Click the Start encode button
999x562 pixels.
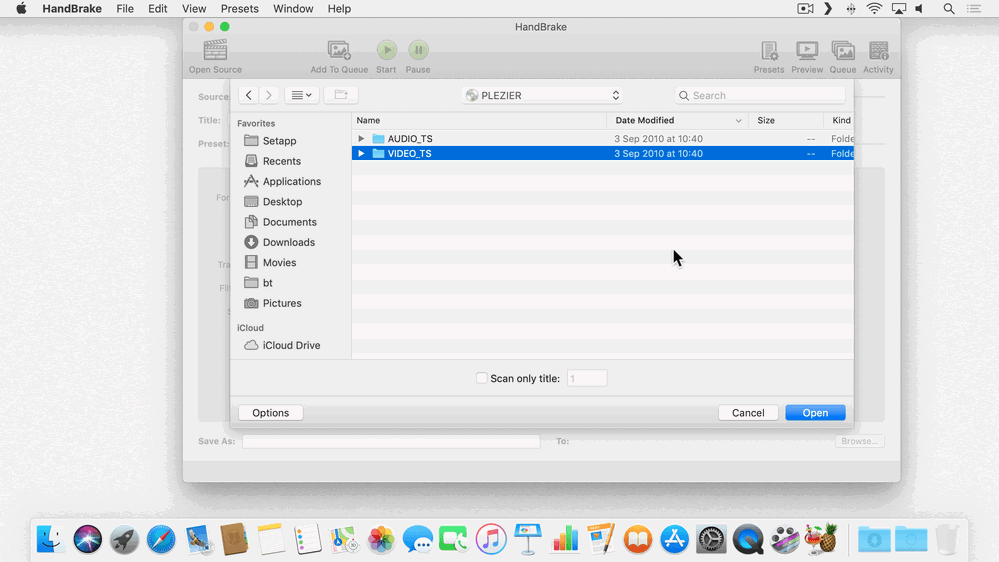(x=386, y=50)
